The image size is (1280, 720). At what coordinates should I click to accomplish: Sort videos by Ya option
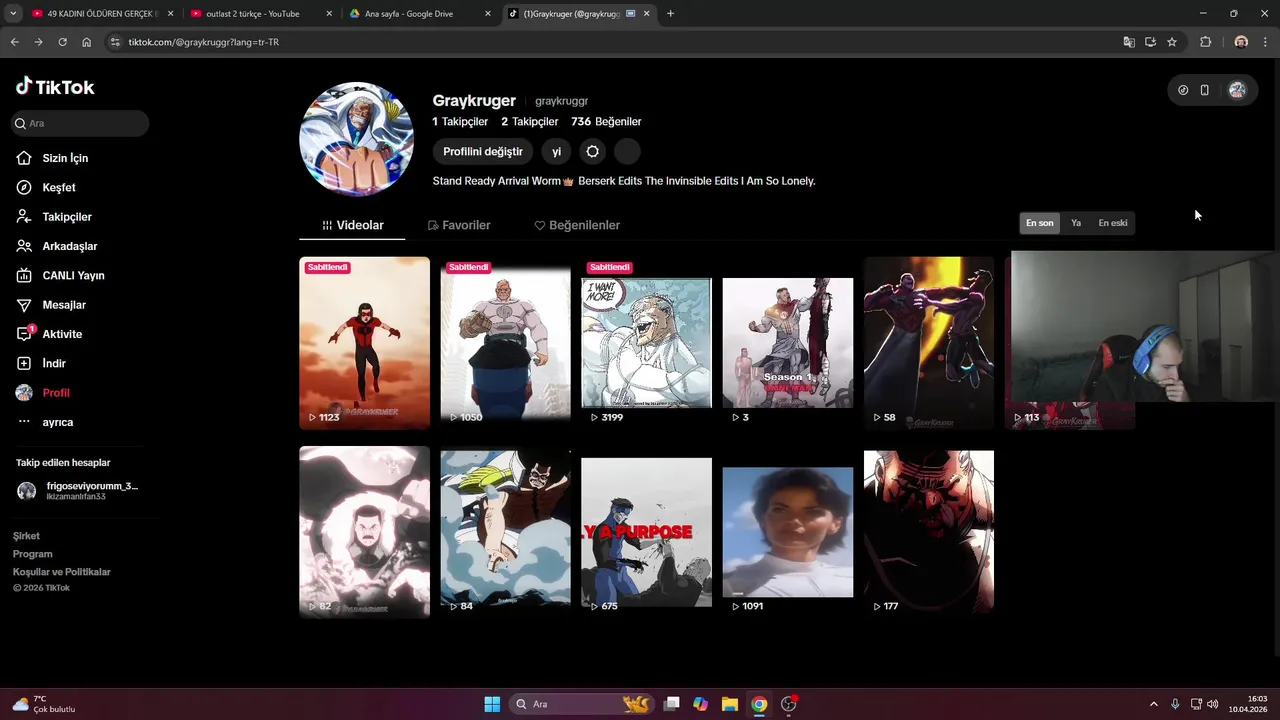point(1076,223)
